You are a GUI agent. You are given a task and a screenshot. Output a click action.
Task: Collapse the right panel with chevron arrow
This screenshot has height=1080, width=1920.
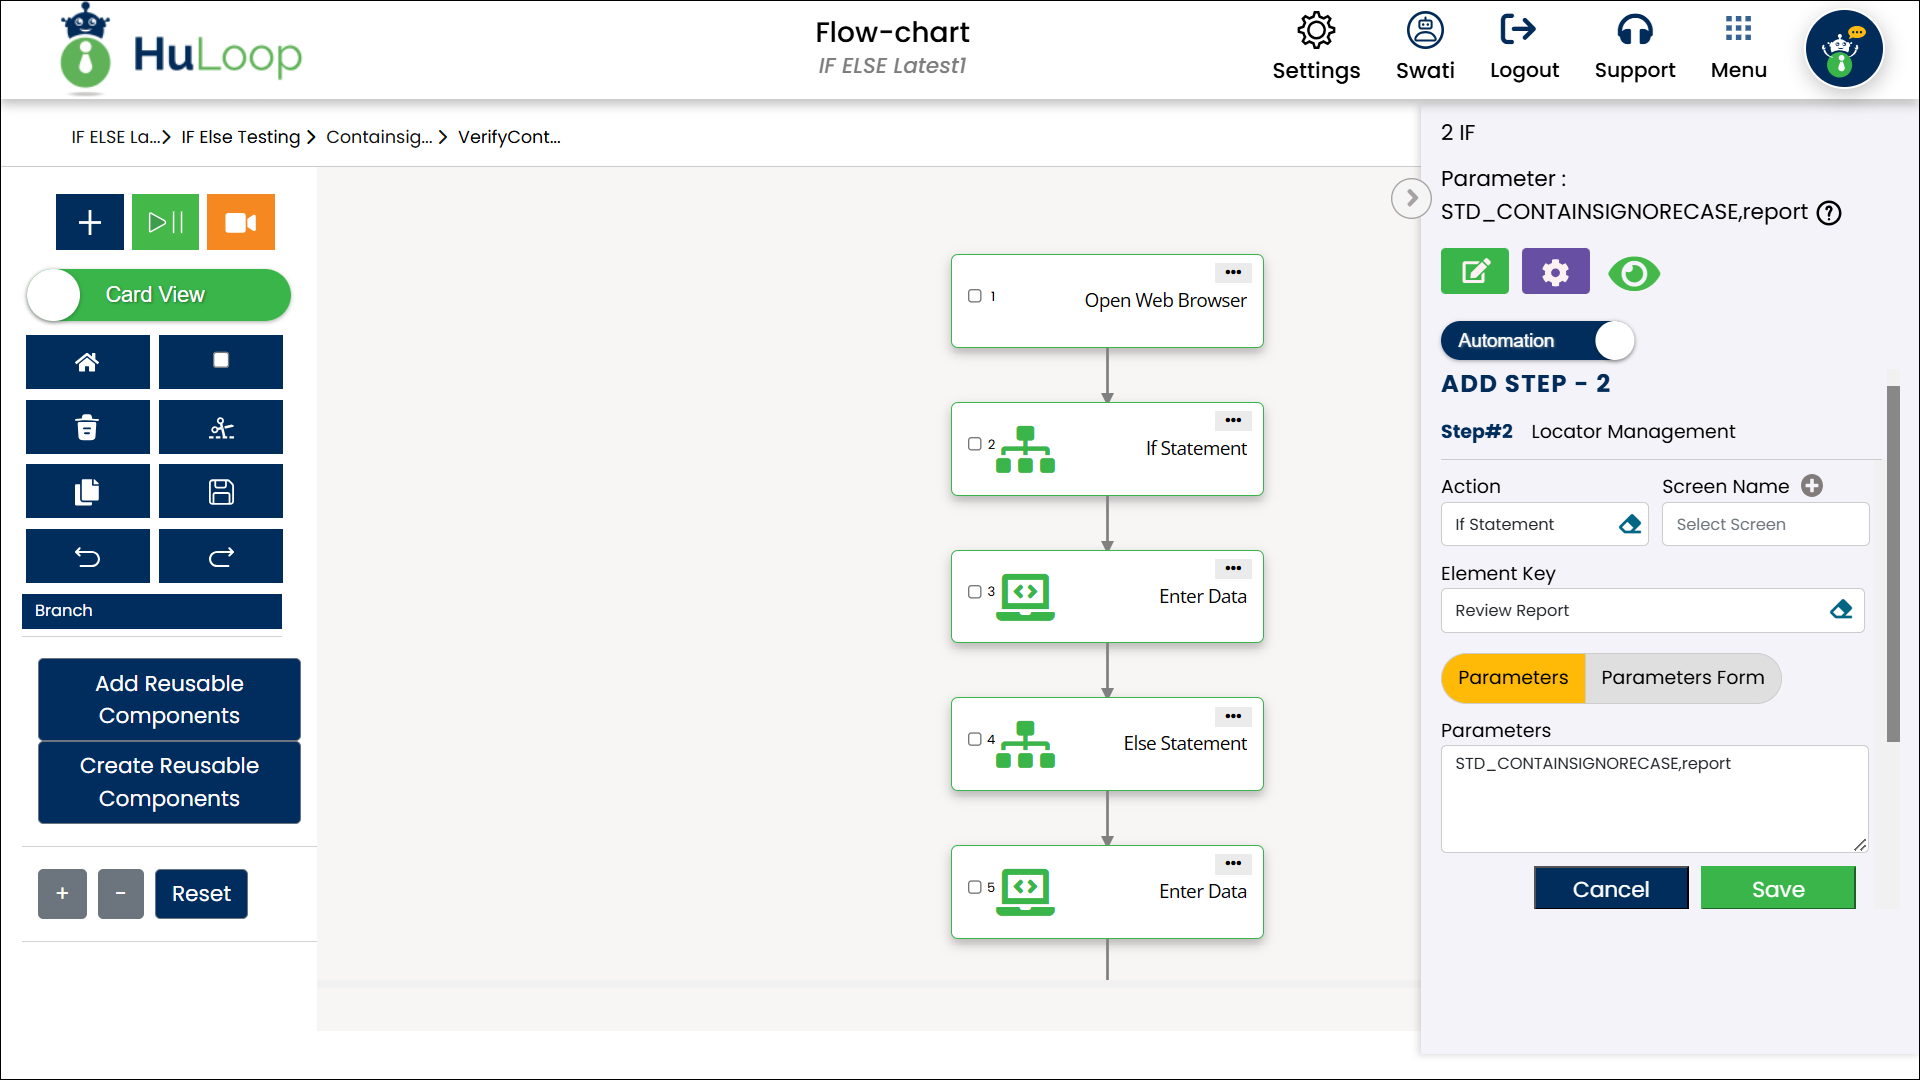(x=1411, y=198)
